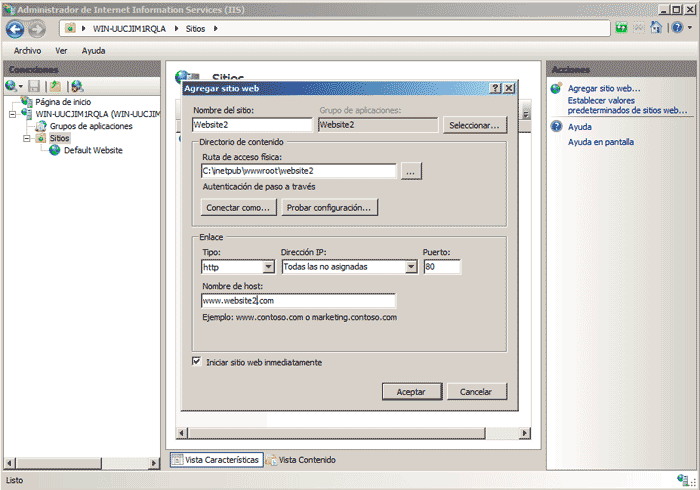Open the Tipo dropdown showing http
700x490 pixels.
pos(268,267)
